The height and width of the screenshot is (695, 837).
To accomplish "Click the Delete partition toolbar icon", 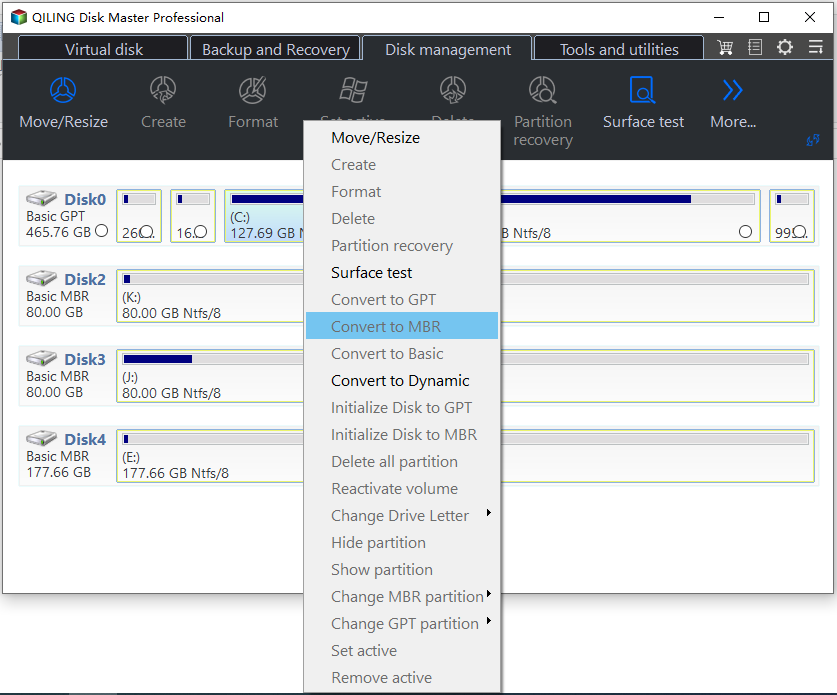I will (x=453, y=90).
